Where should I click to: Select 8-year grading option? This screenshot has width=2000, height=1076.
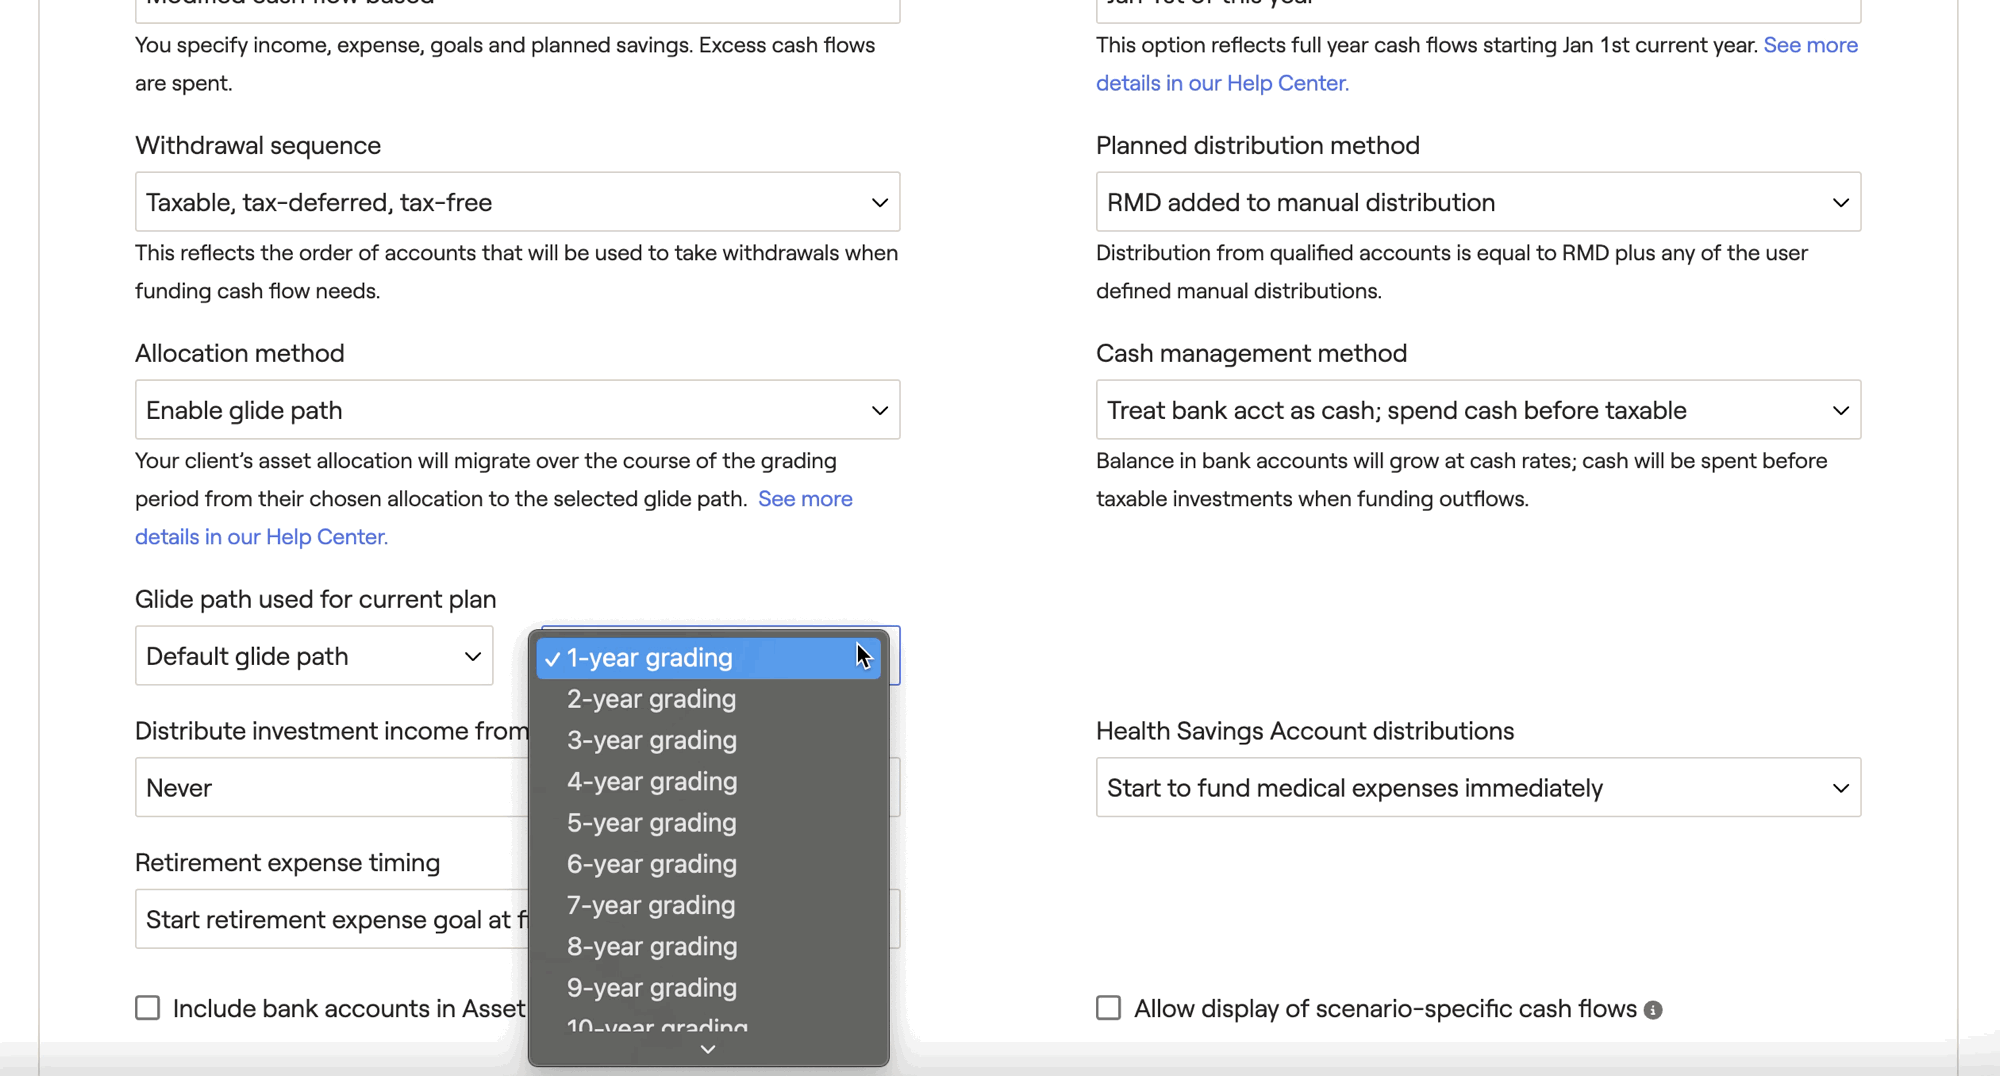coord(708,946)
